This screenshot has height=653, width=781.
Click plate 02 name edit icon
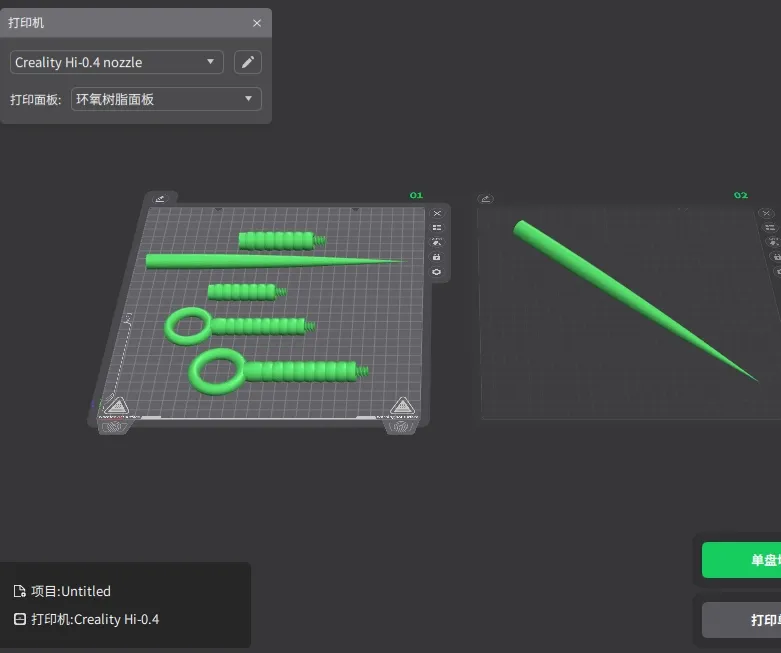(x=486, y=200)
